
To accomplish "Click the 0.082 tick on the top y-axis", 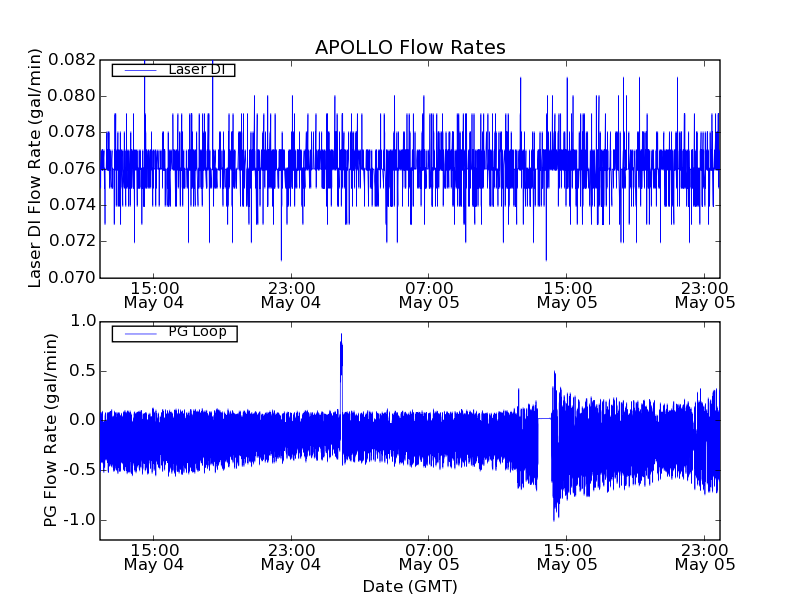I will [x=75, y=60].
